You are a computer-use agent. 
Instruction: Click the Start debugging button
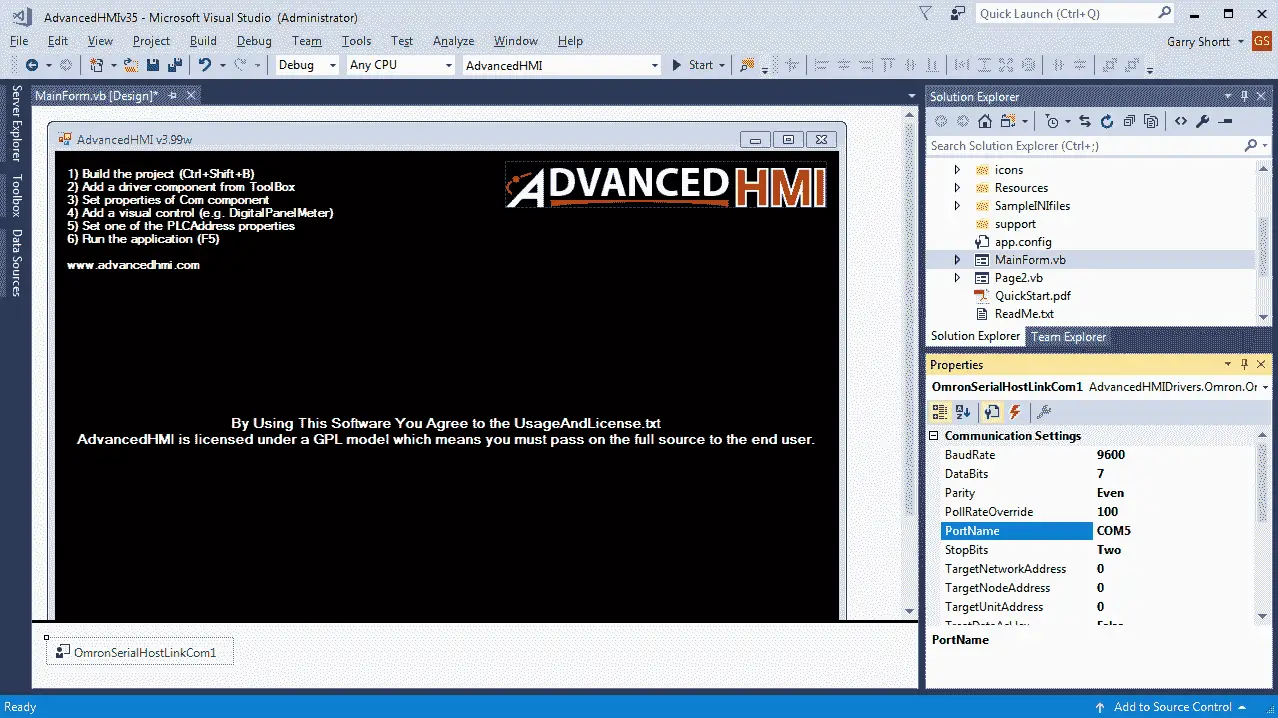coord(692,65)
